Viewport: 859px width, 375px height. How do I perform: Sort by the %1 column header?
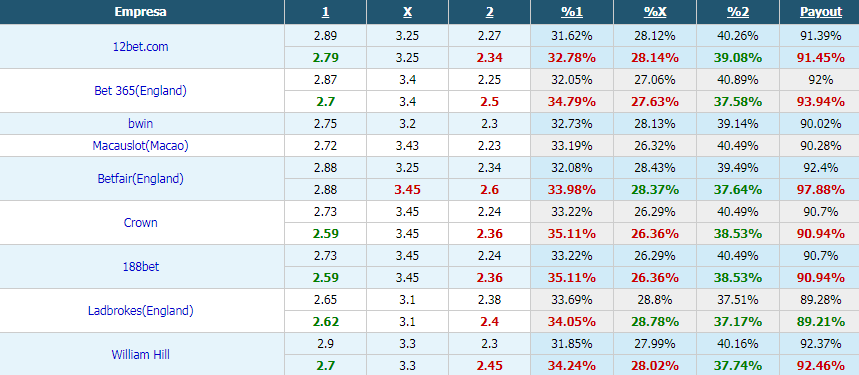pyautogui.click(x=572, y=12)
